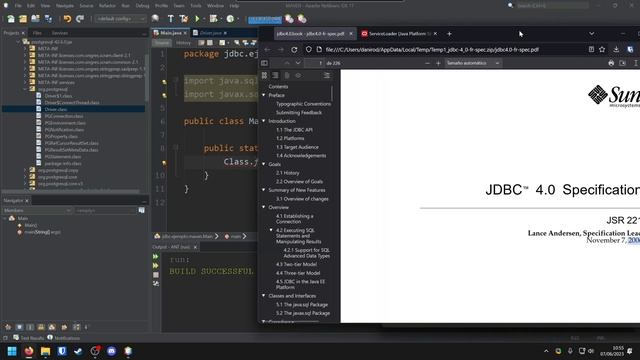This screenshot has height=360, width=640.
Task: Toggle the History view button in editor
Action: (183, 42)
